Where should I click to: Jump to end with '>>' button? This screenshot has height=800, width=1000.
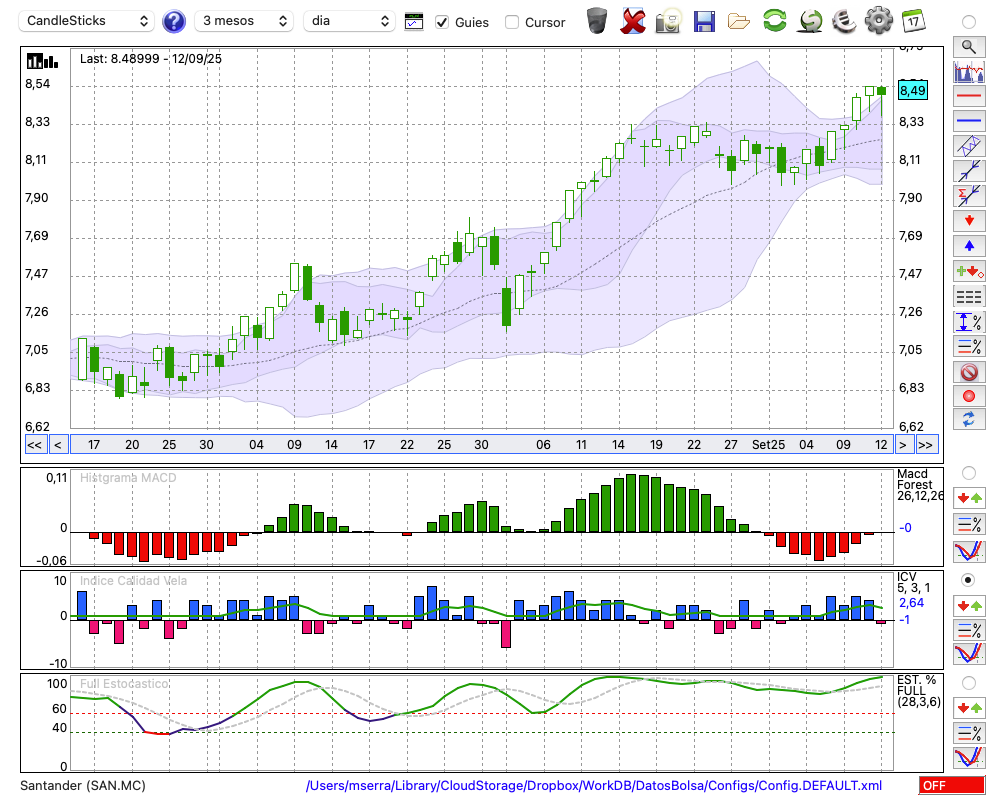point(925,445)
